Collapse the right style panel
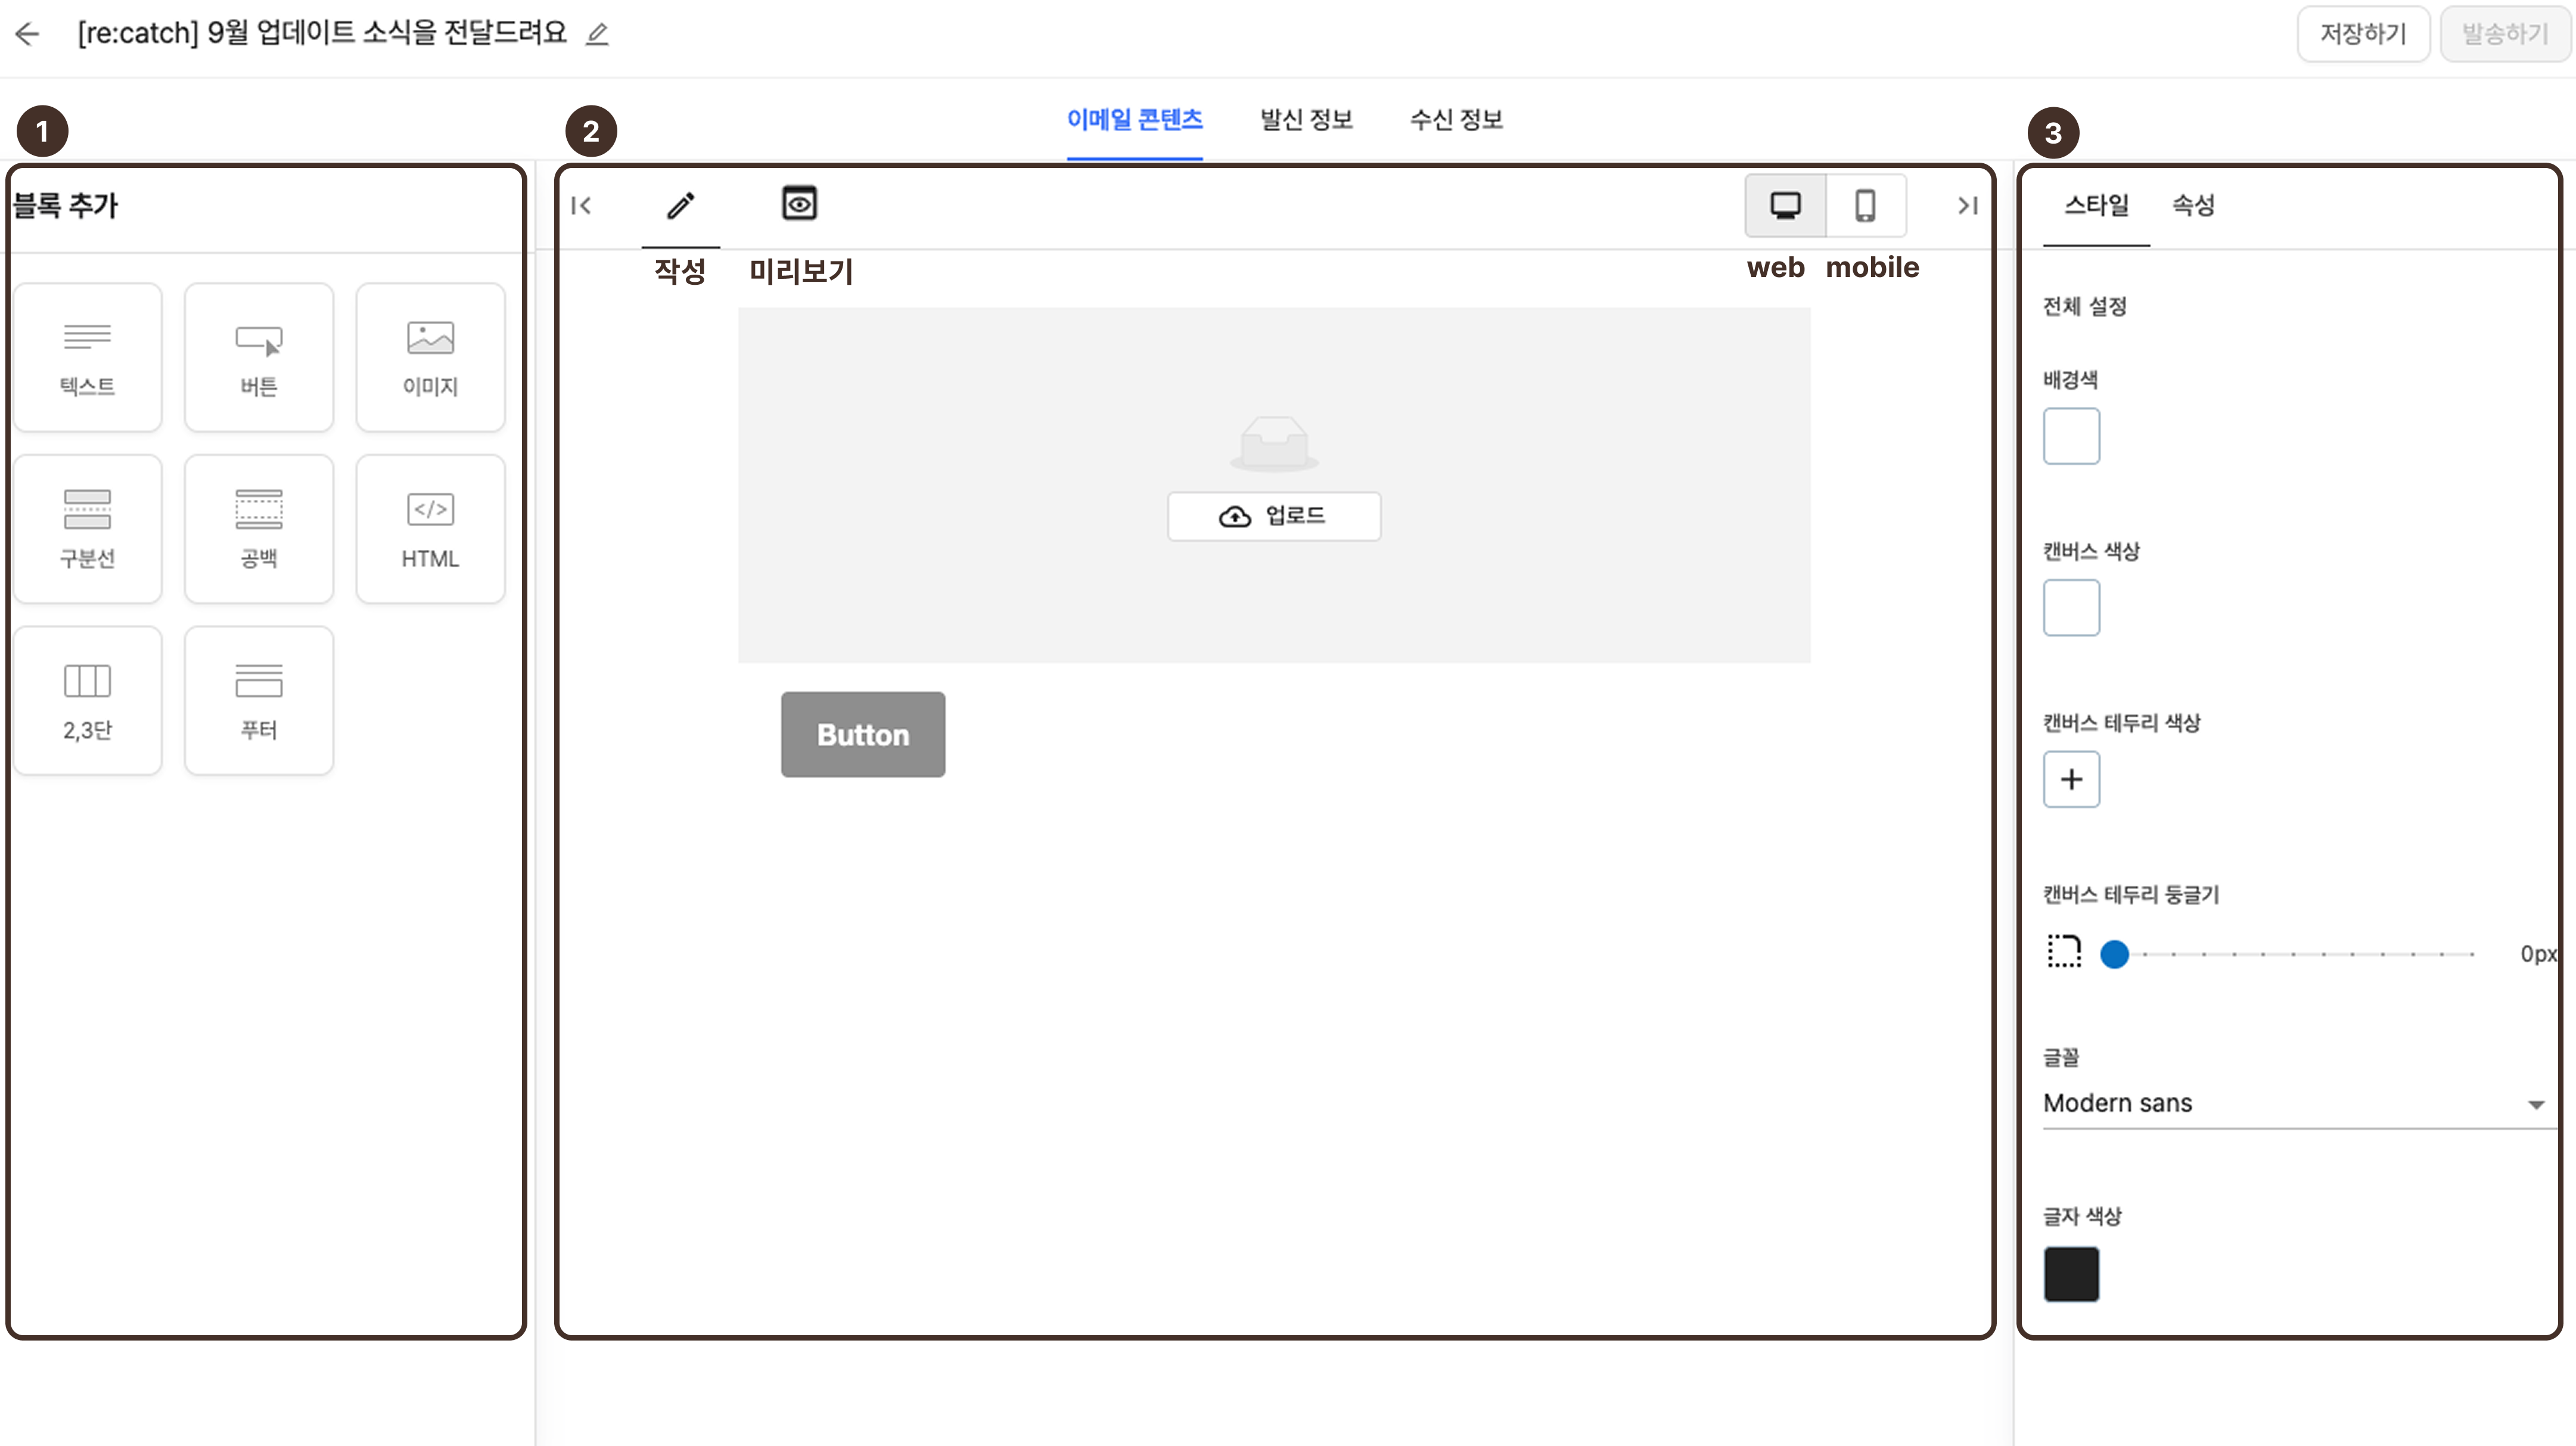The image size is (2576, 1446). pyautogui.click(x=1967, y=206)
